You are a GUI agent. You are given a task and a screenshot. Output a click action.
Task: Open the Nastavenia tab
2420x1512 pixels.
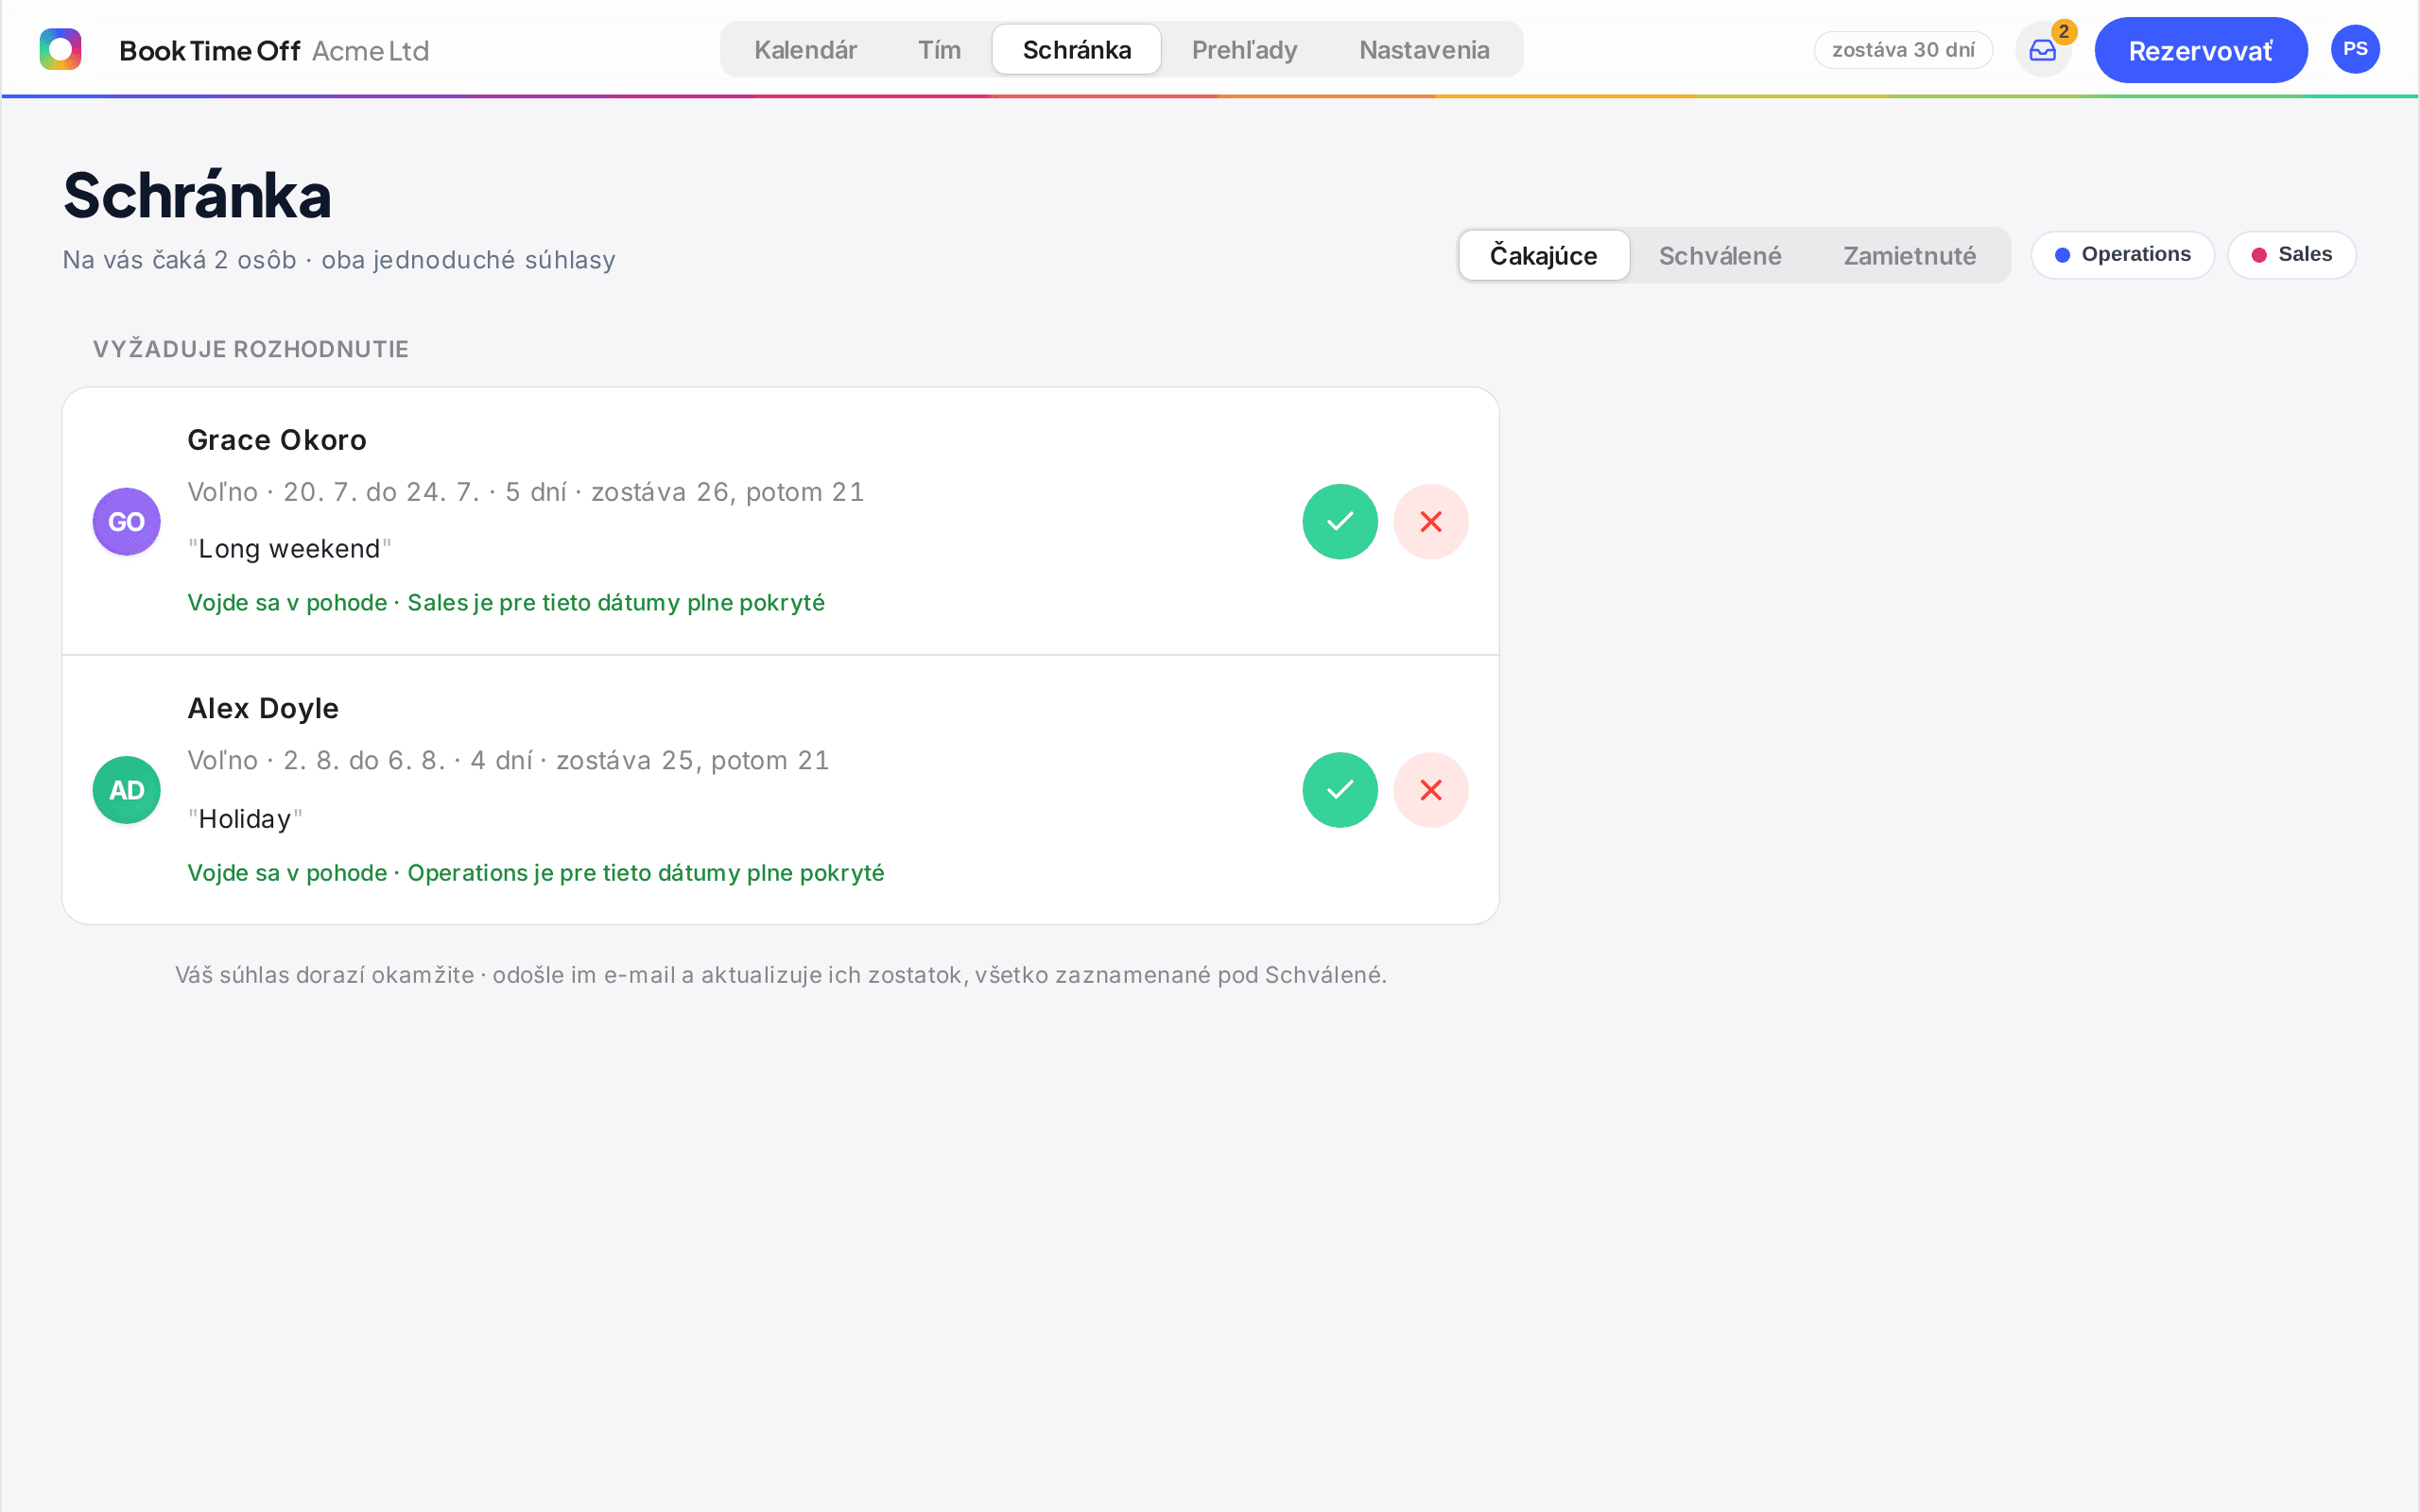pos(1424,50)
